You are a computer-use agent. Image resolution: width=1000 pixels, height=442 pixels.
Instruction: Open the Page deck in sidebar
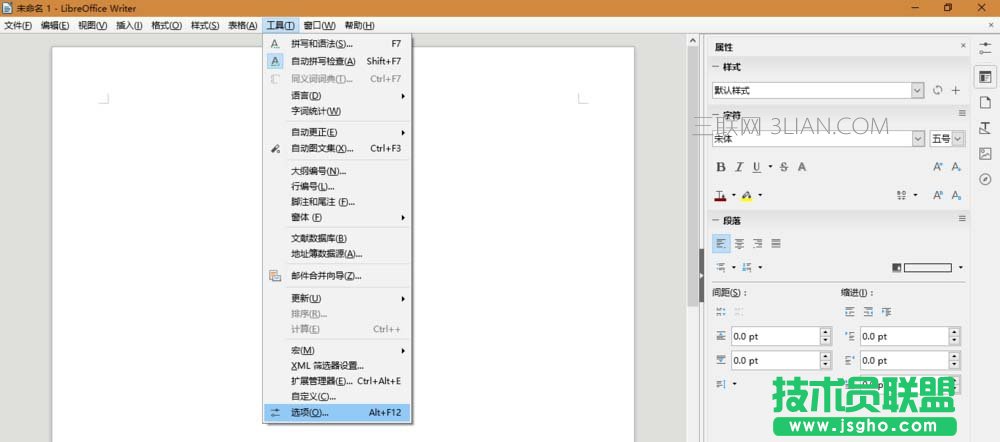985,102
